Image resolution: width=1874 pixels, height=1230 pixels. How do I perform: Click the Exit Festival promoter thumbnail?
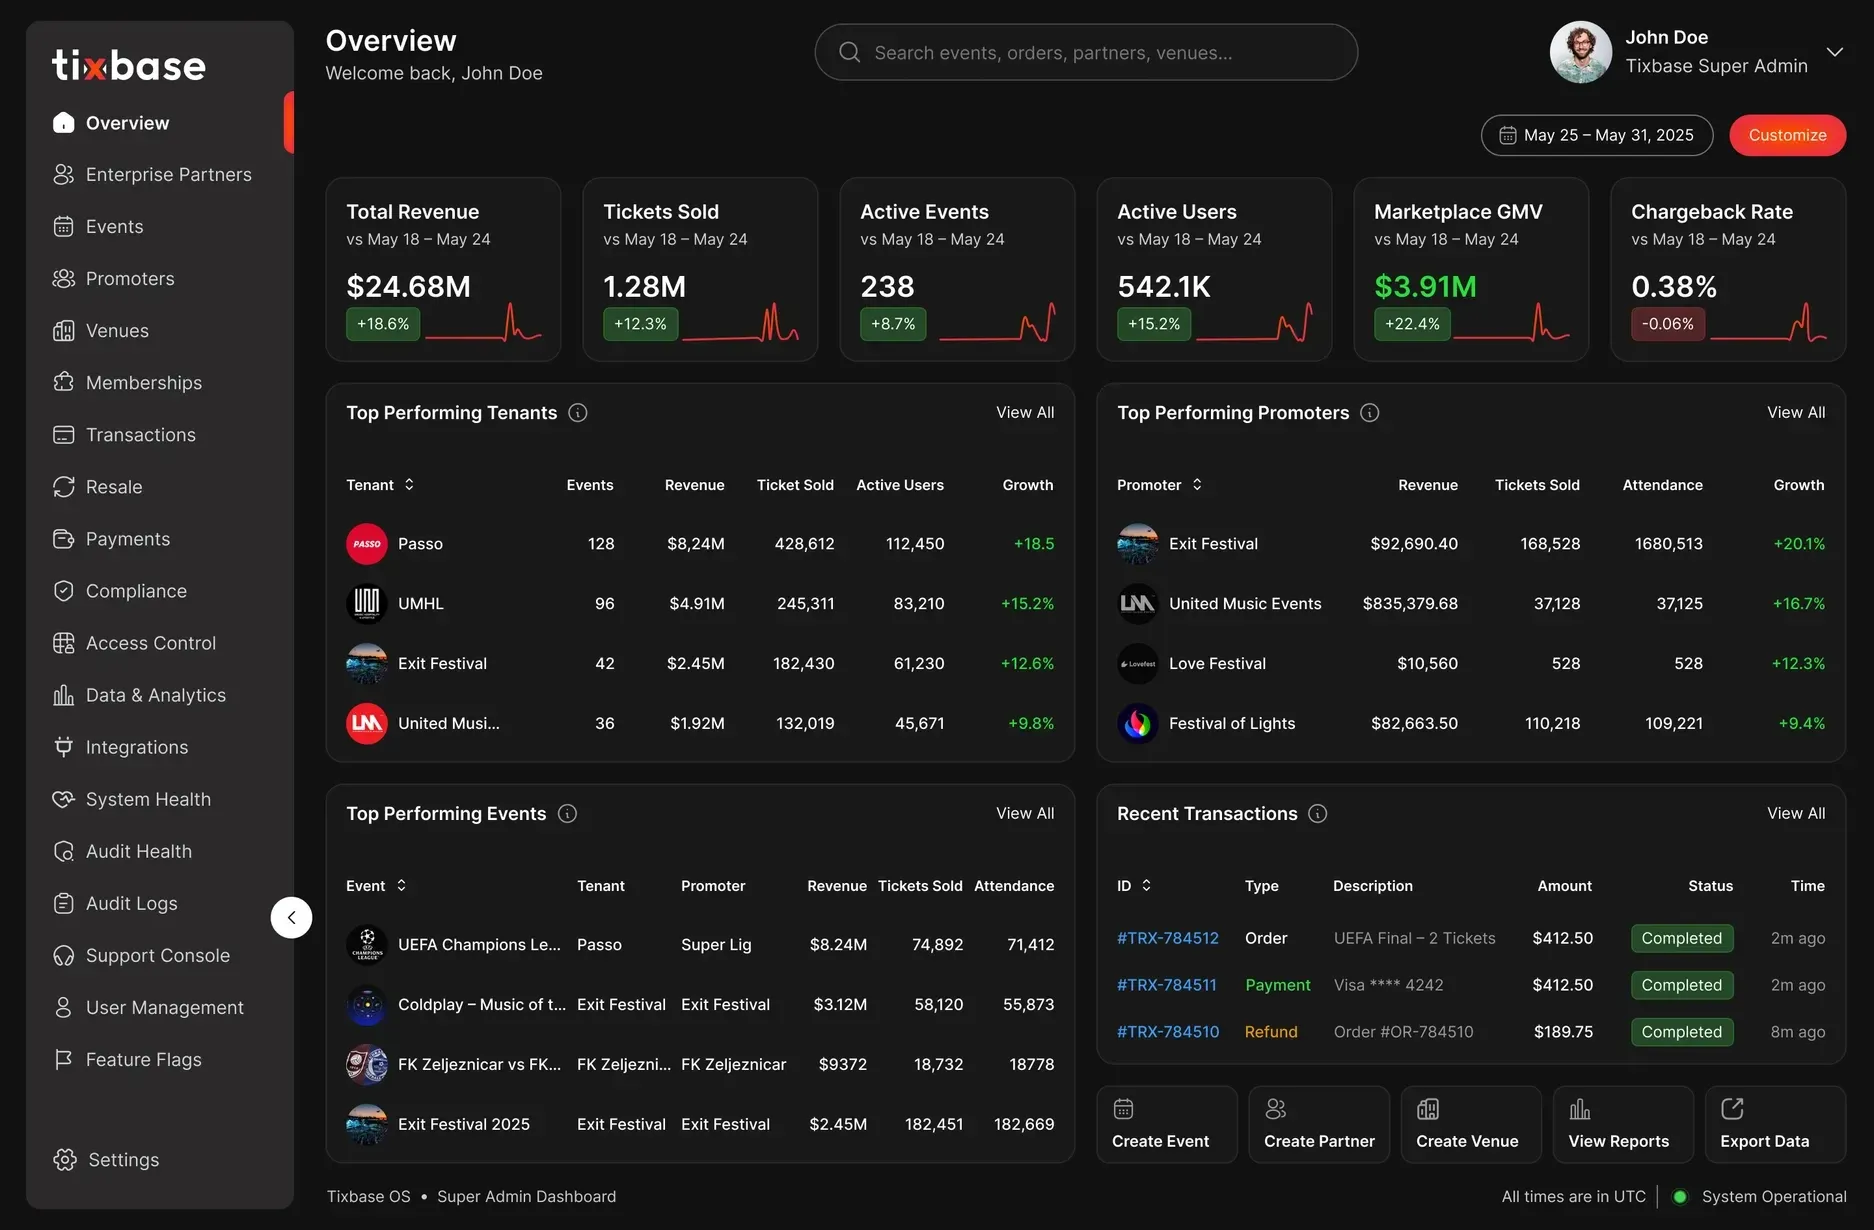(1138, 544)
